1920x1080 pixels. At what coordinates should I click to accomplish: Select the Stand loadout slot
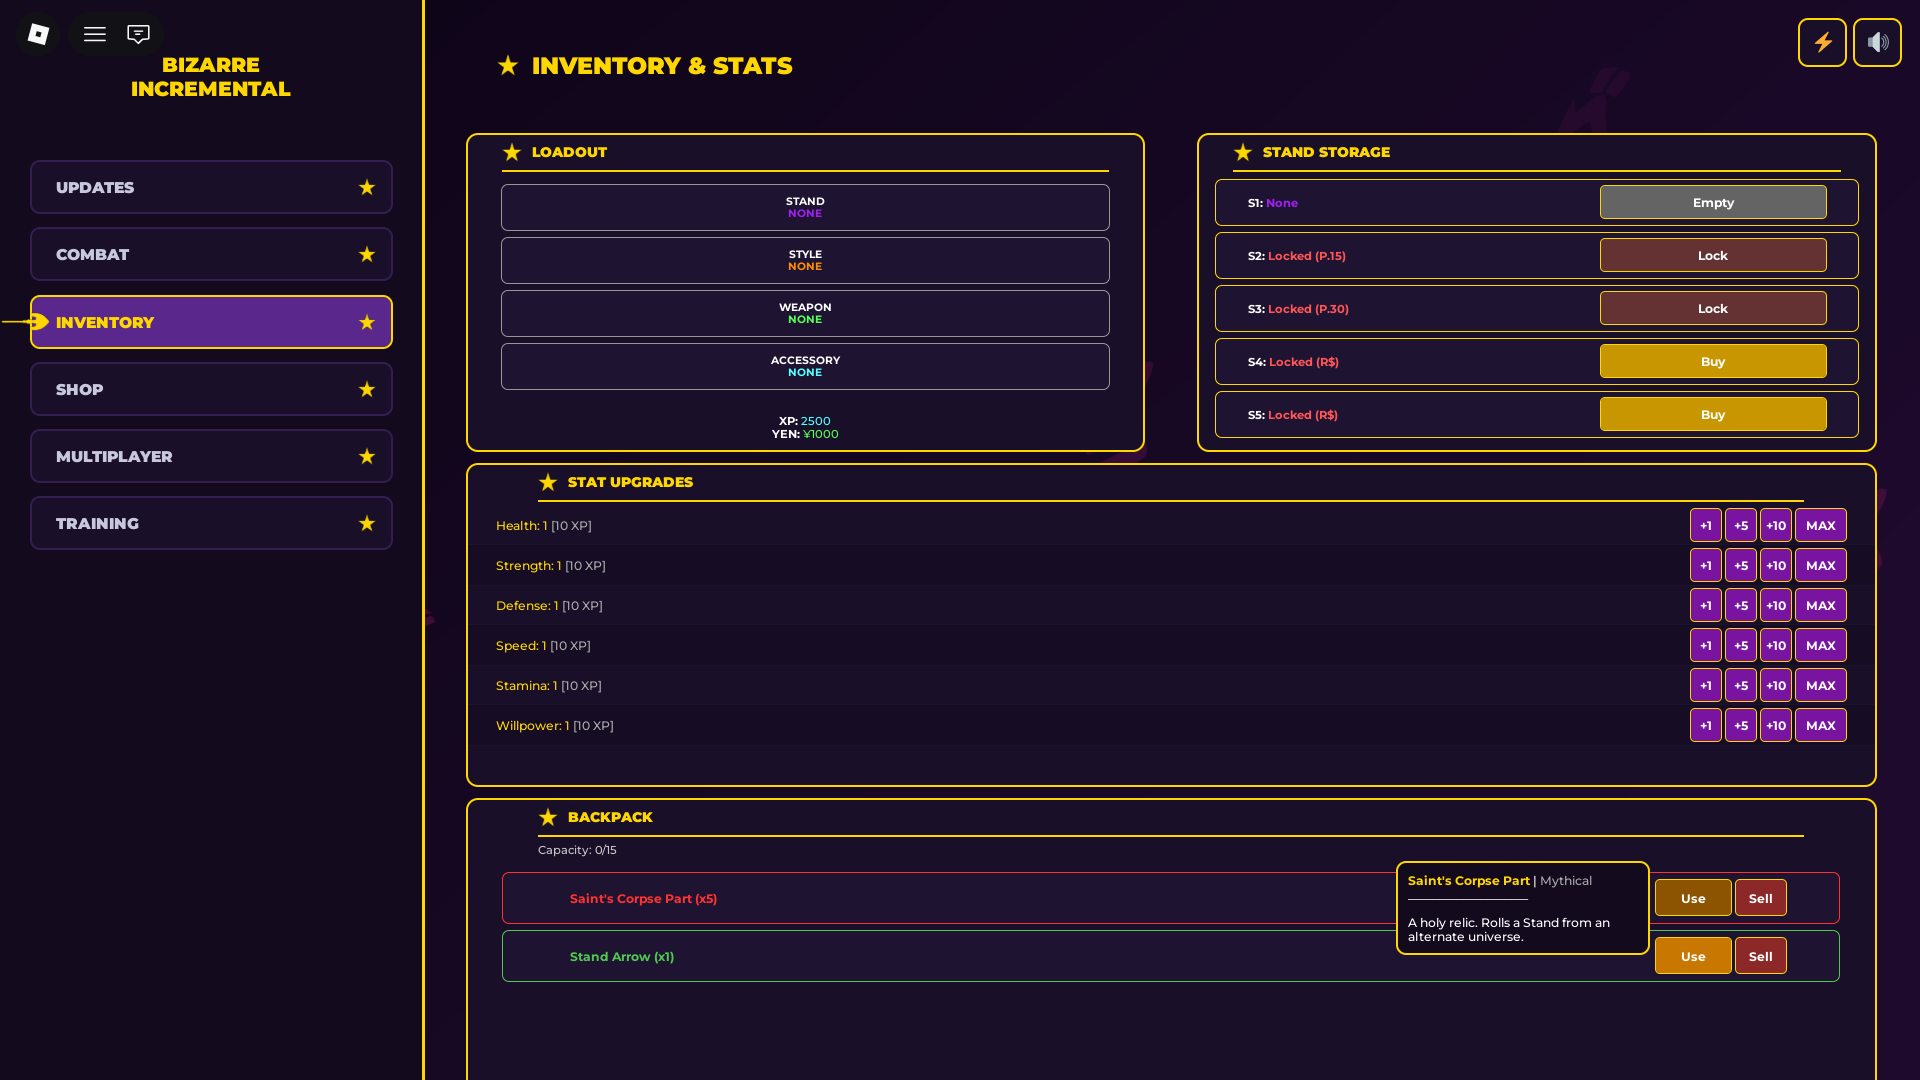805,207
